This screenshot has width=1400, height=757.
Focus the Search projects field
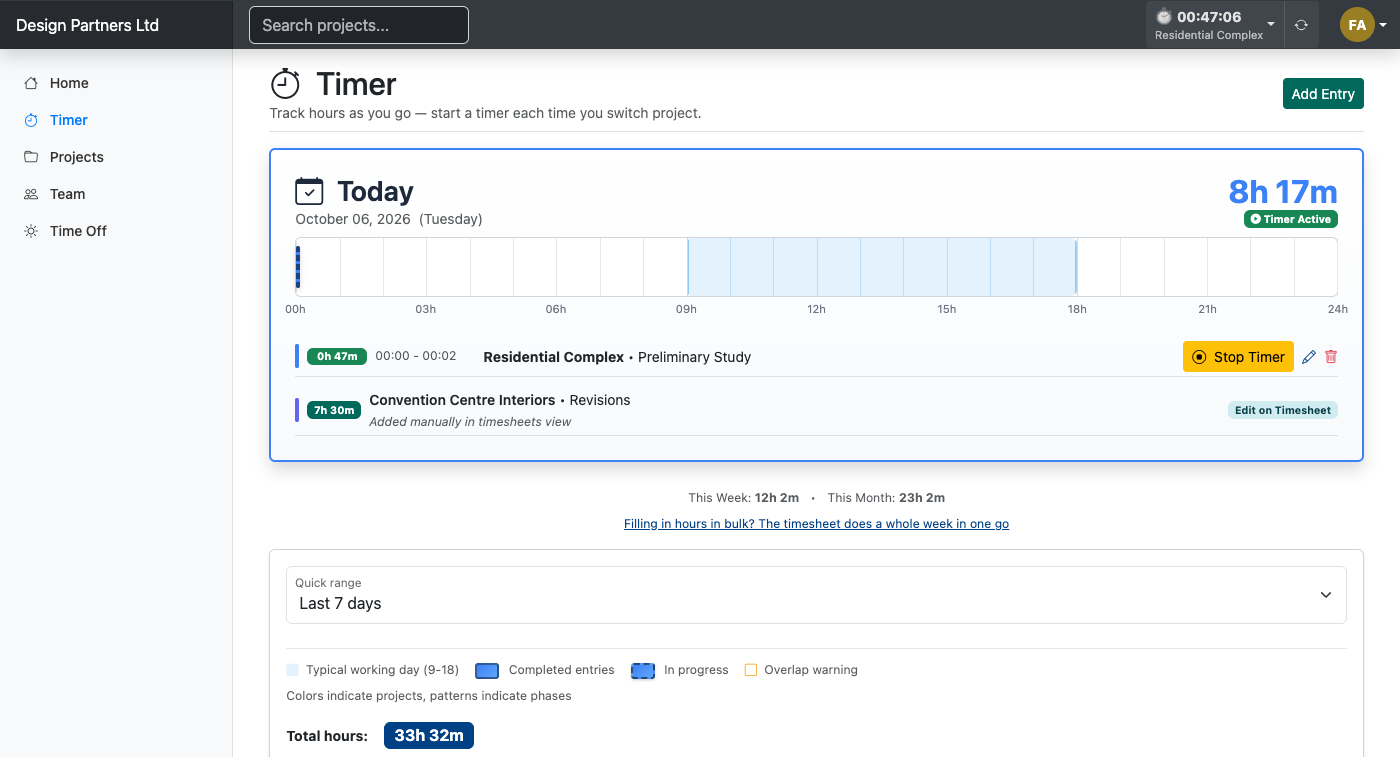(x=359, y=25)
